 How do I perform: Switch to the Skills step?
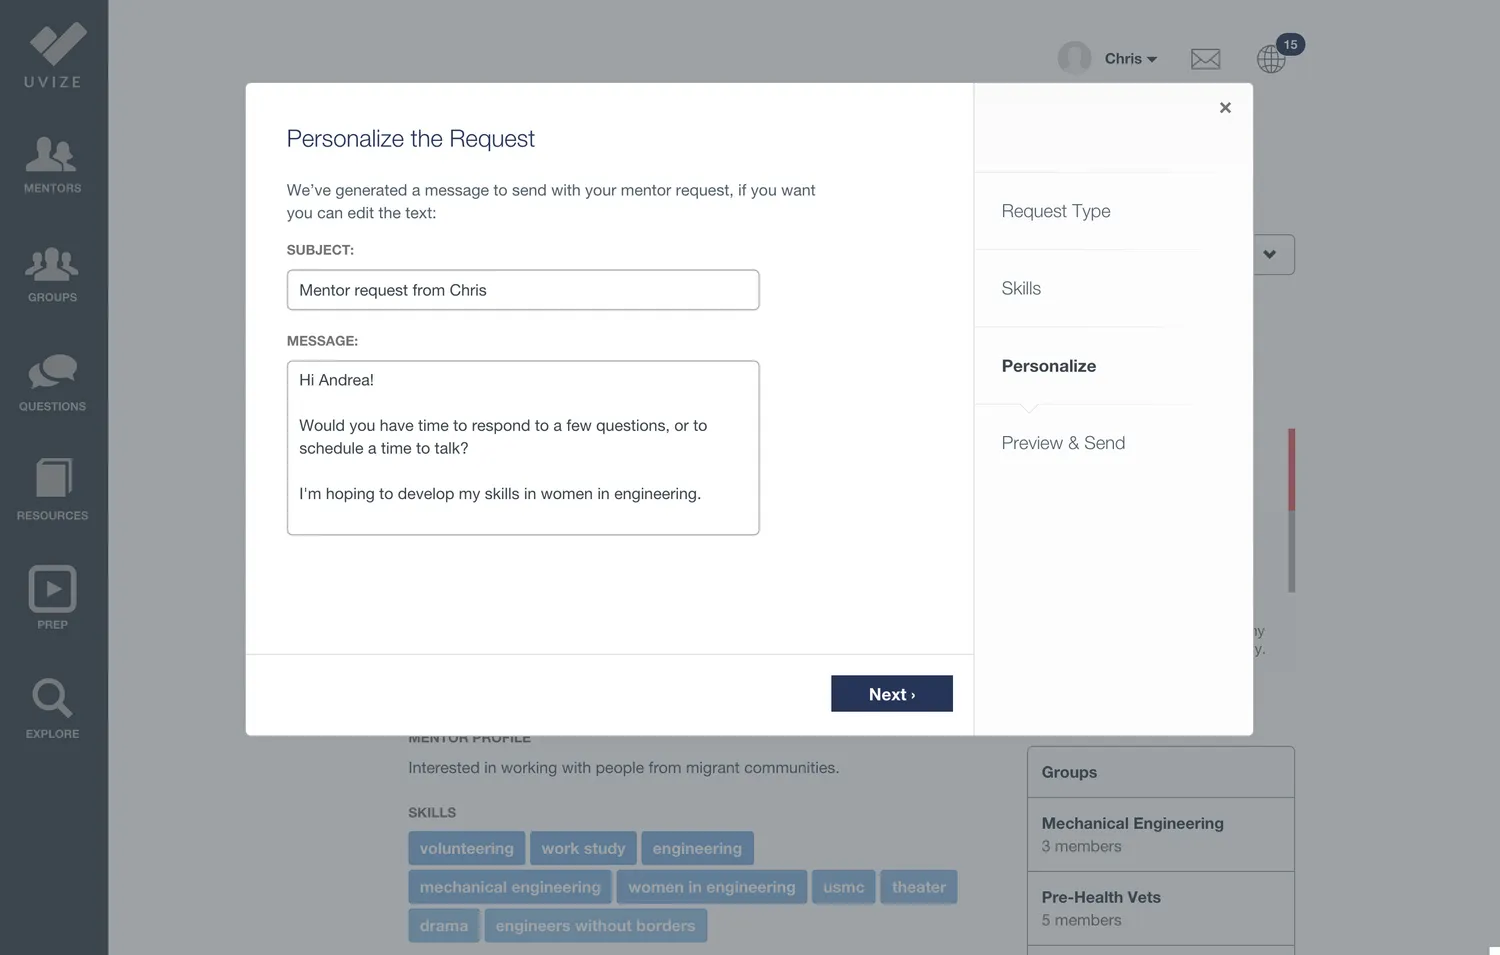point(1021,288)
